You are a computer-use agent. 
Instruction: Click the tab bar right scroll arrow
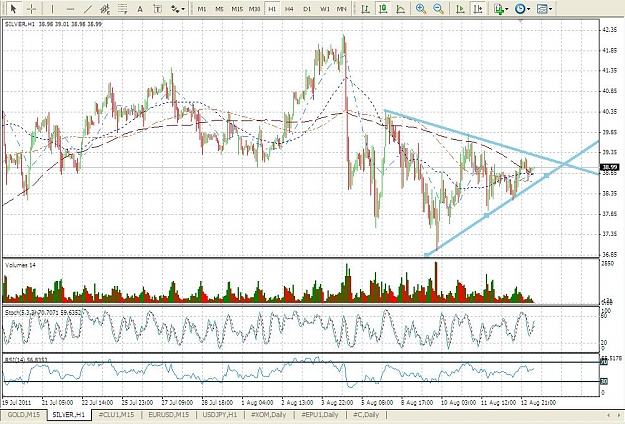coord(618,415)
